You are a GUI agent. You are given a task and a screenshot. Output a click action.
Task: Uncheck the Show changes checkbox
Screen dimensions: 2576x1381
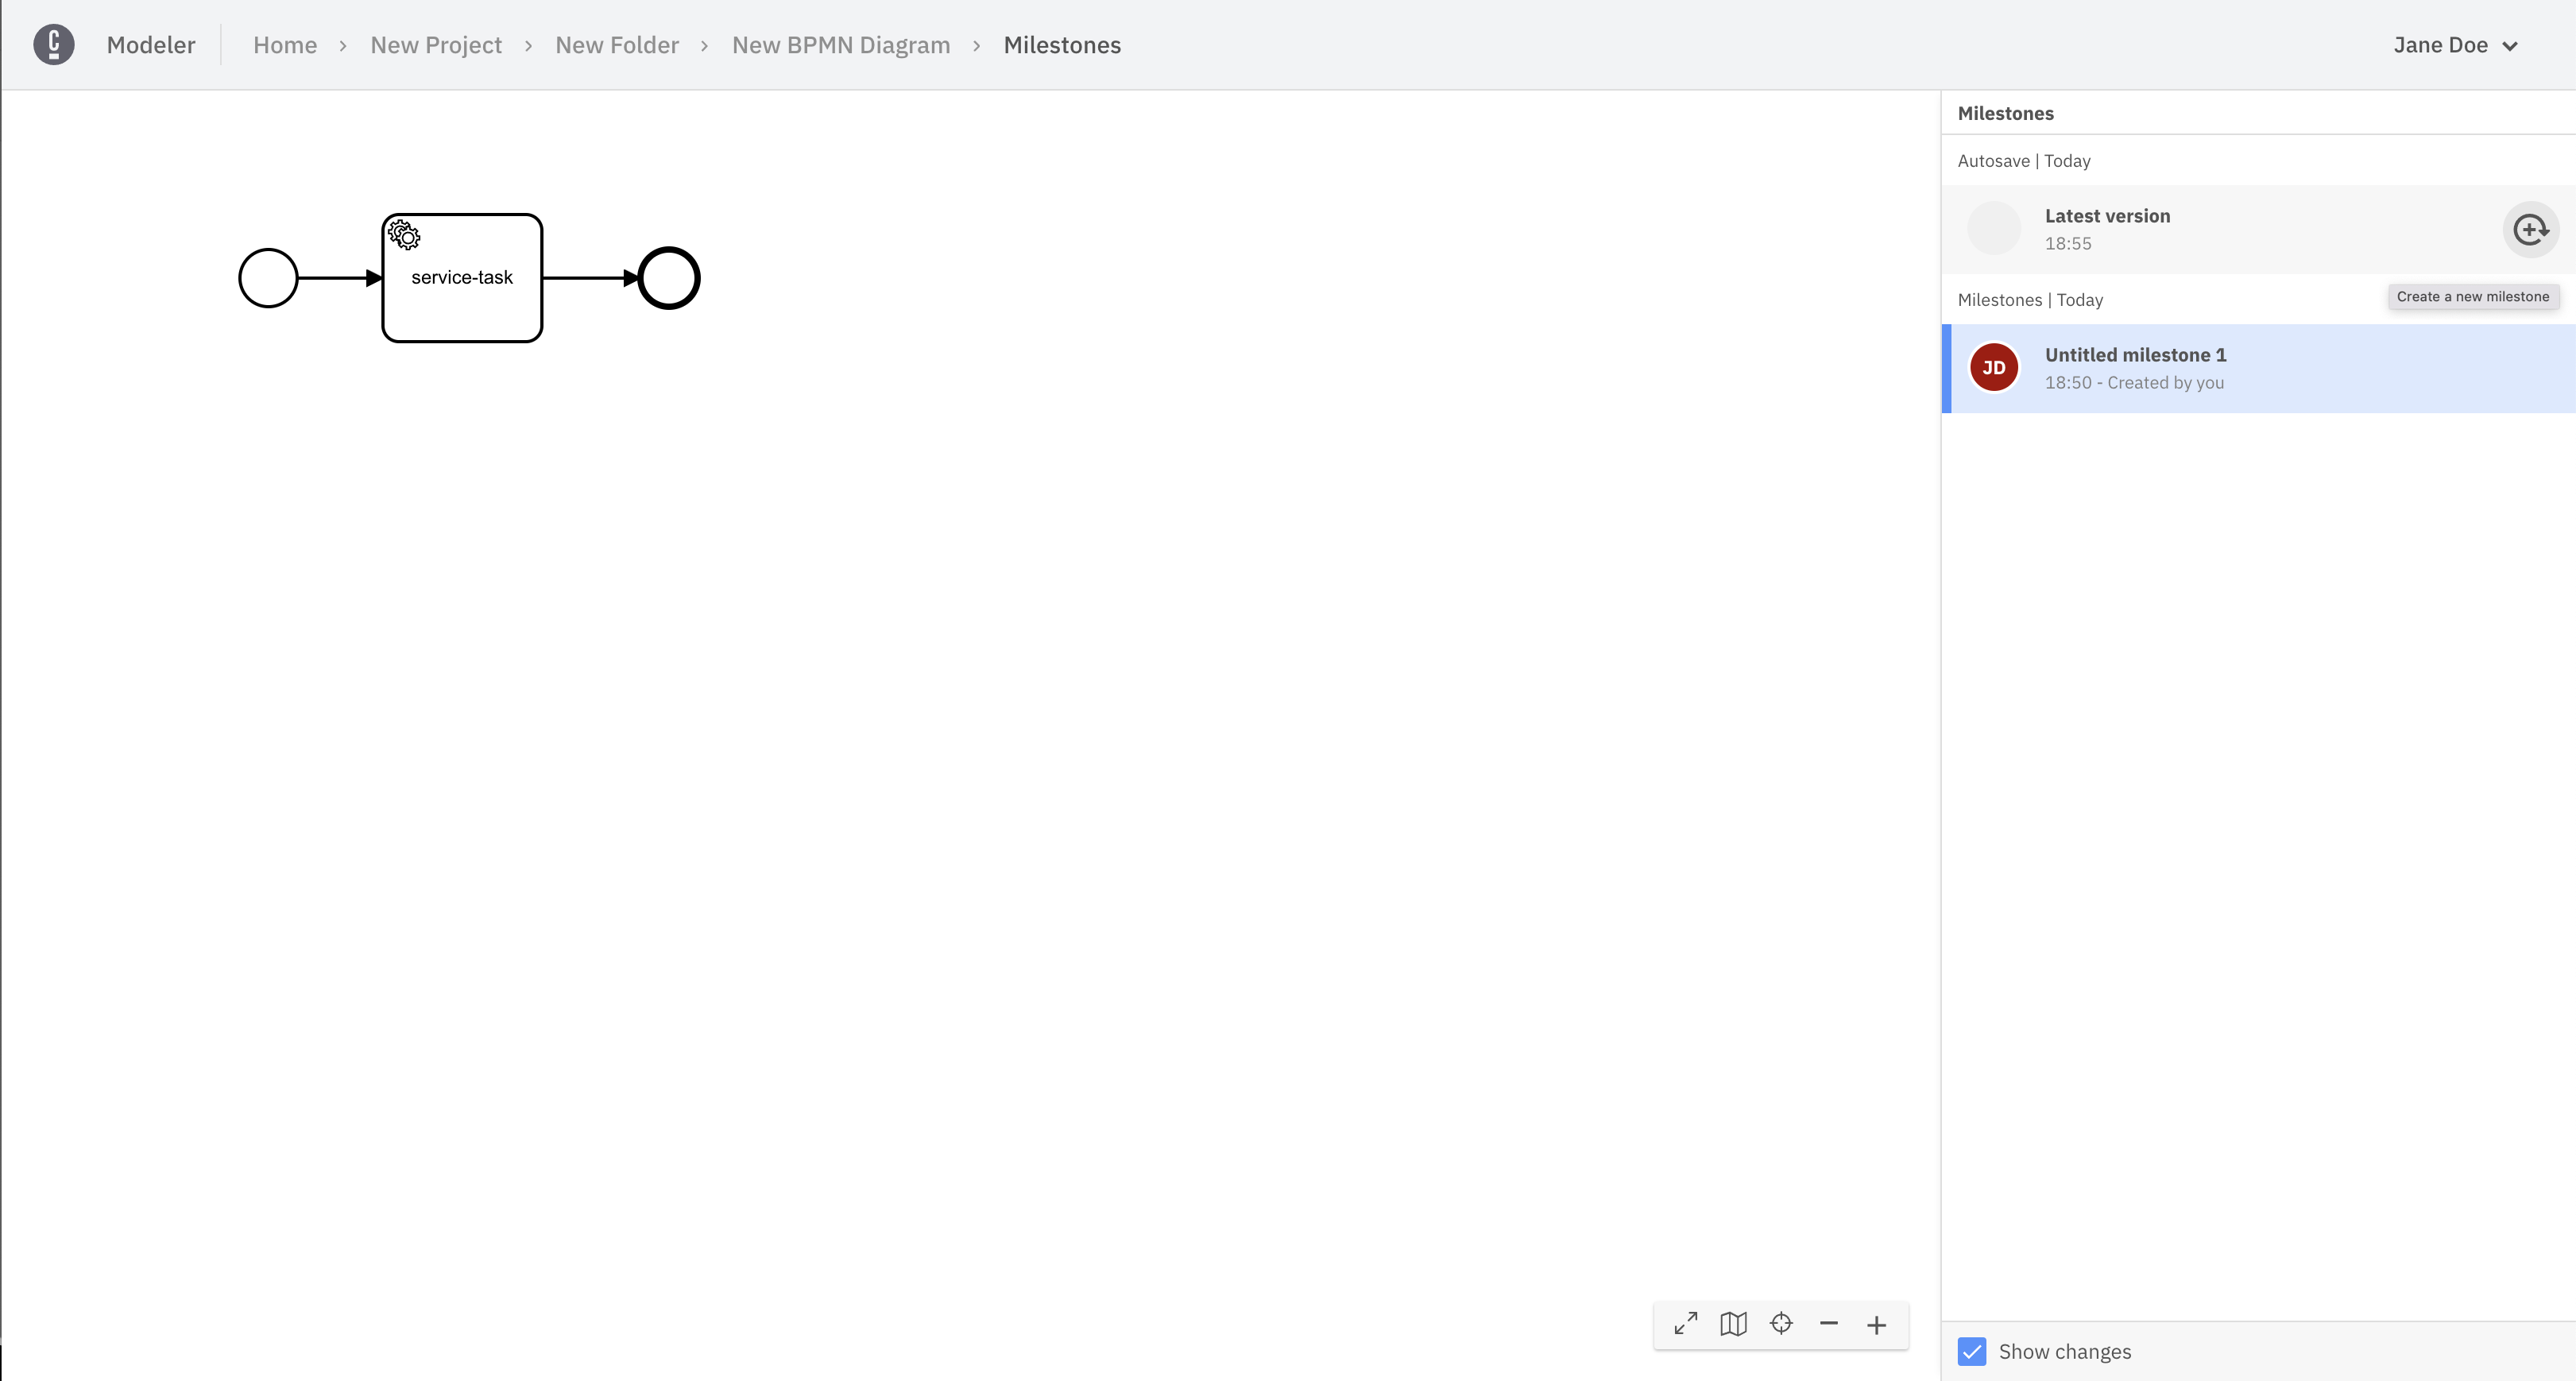click(x=1972, y=1351)
